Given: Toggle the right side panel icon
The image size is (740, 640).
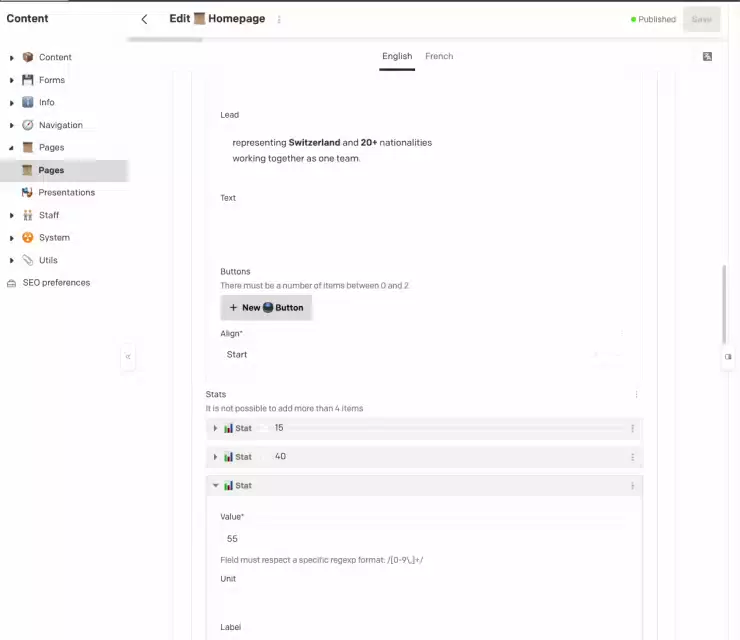Looking at the screenshot, I should [x=728, y=357].
